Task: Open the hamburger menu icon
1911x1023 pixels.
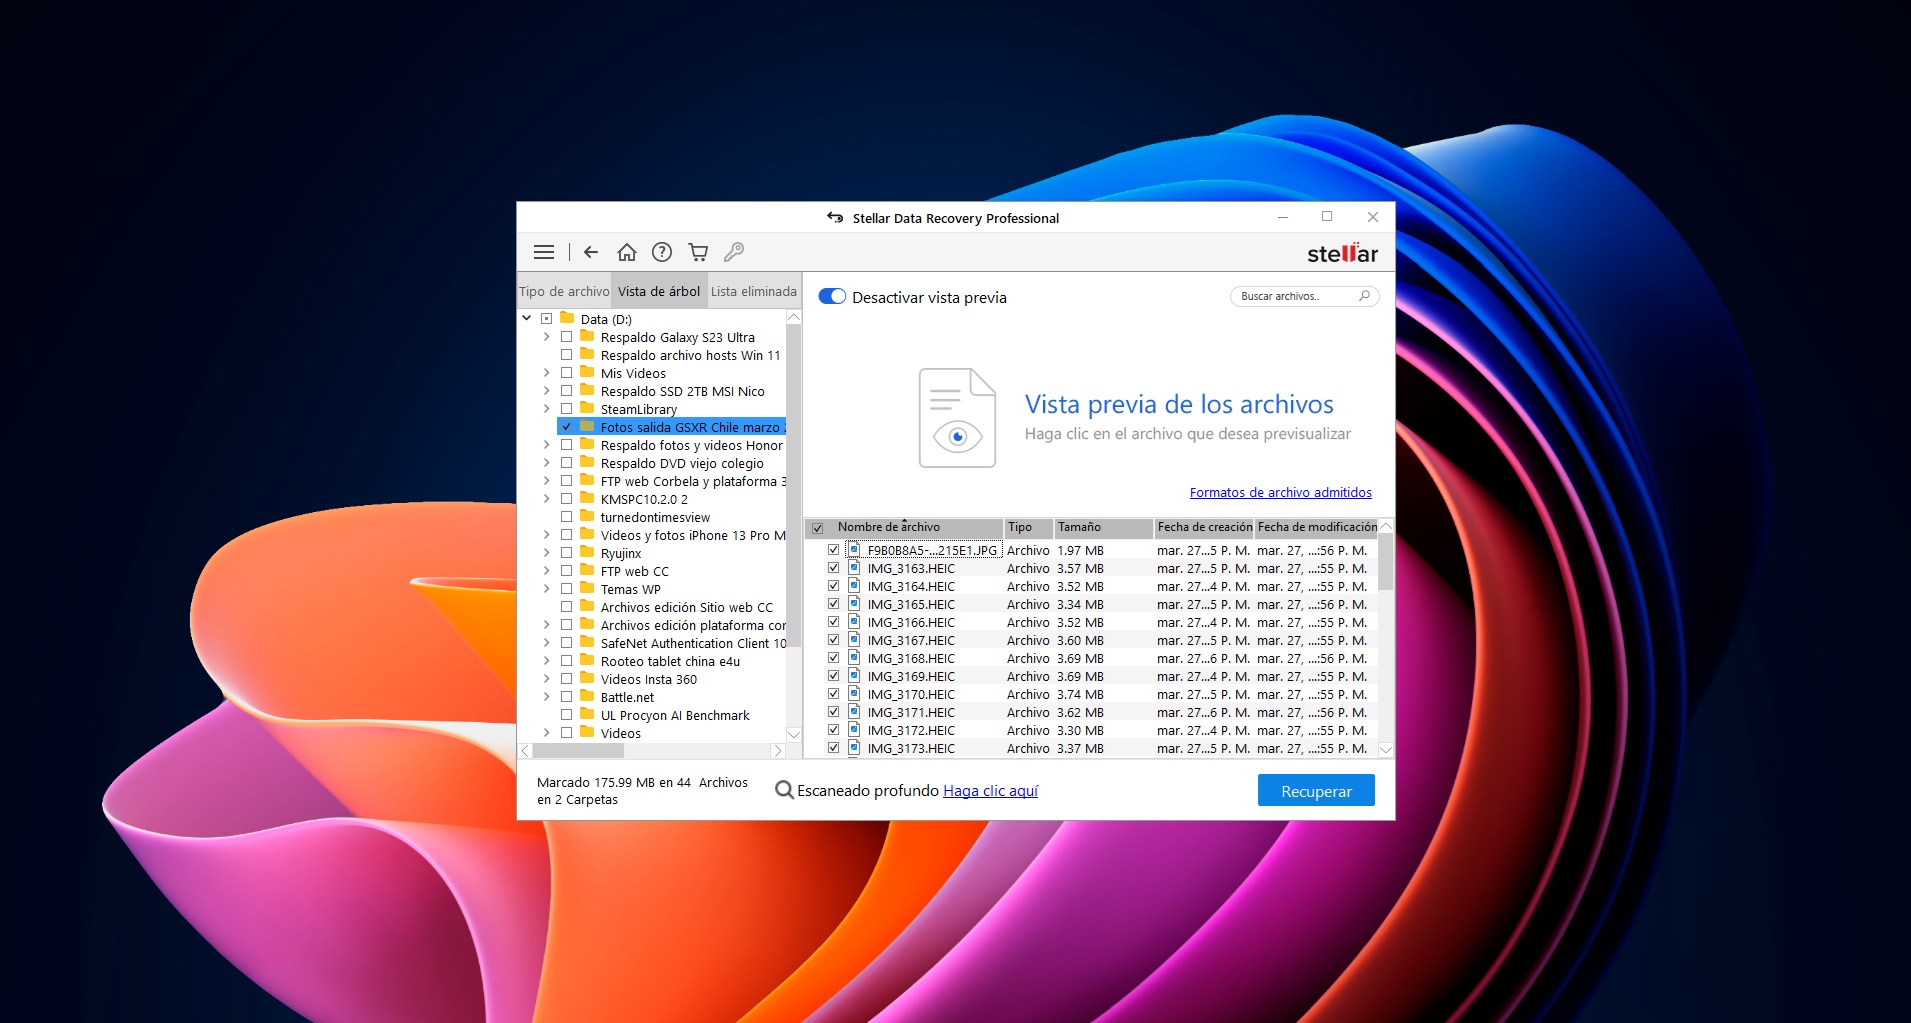Action: pos(544,252)
